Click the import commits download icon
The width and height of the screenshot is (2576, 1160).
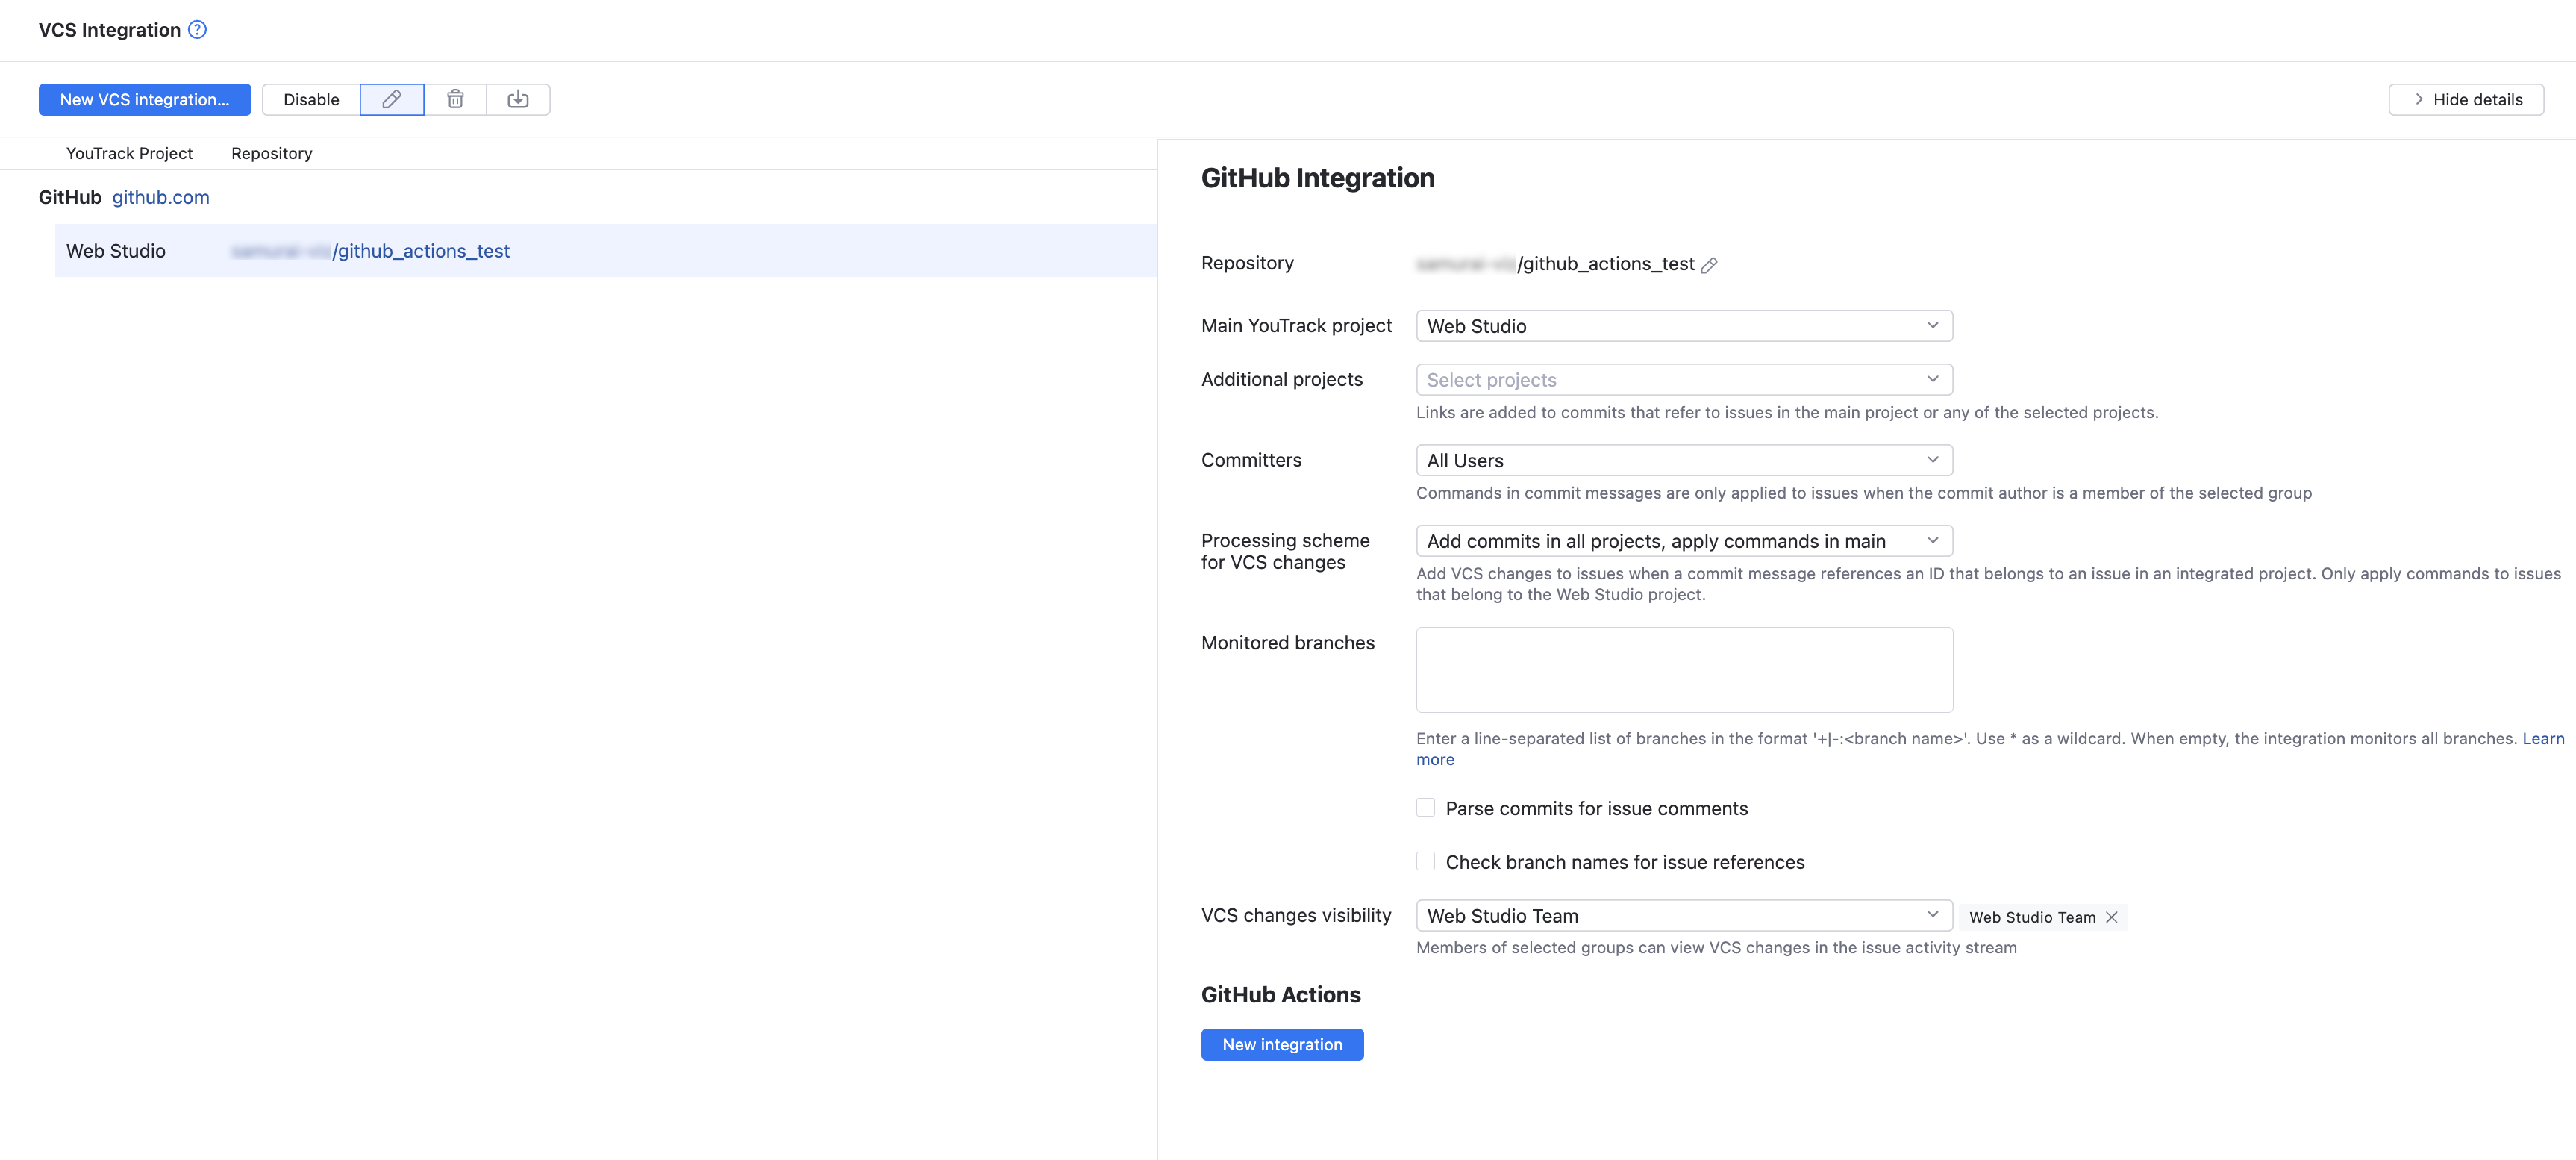point(517,99)
